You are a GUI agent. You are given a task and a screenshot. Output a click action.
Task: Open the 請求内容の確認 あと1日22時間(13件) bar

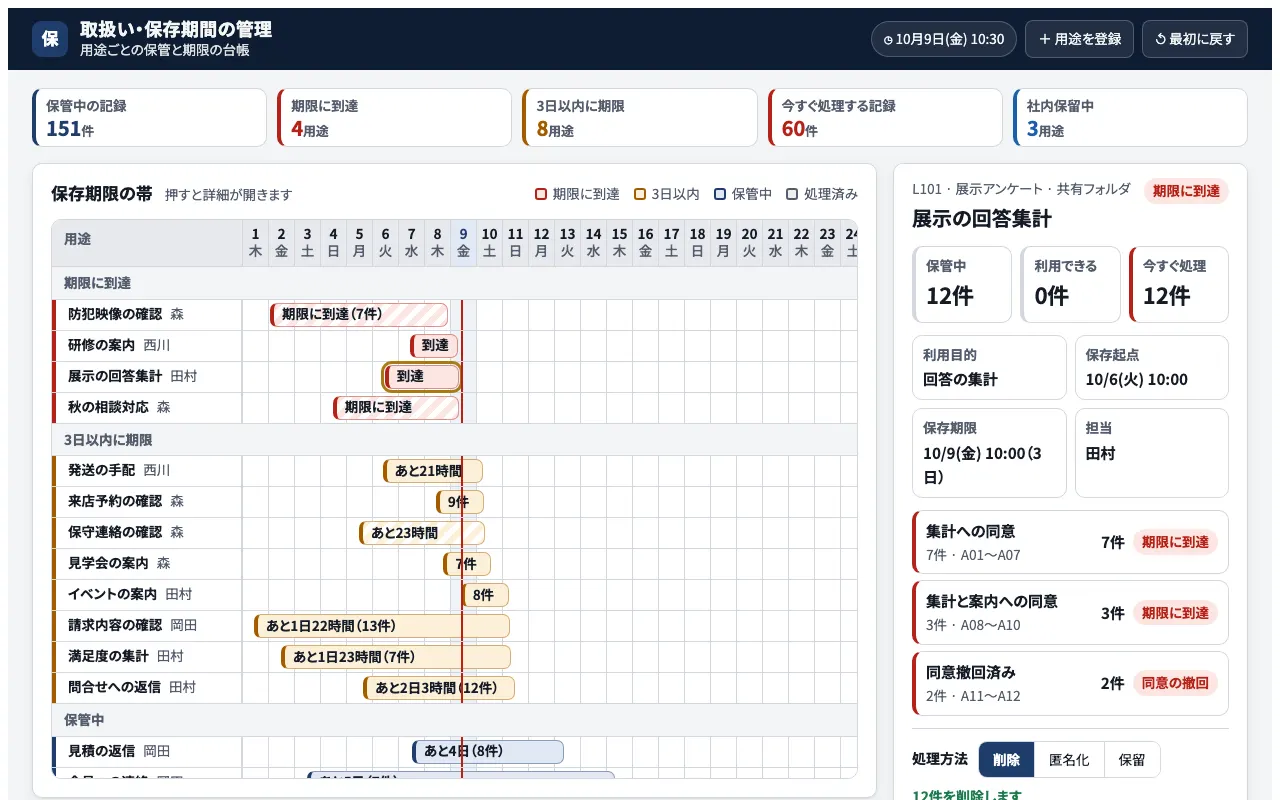(382, 626)
